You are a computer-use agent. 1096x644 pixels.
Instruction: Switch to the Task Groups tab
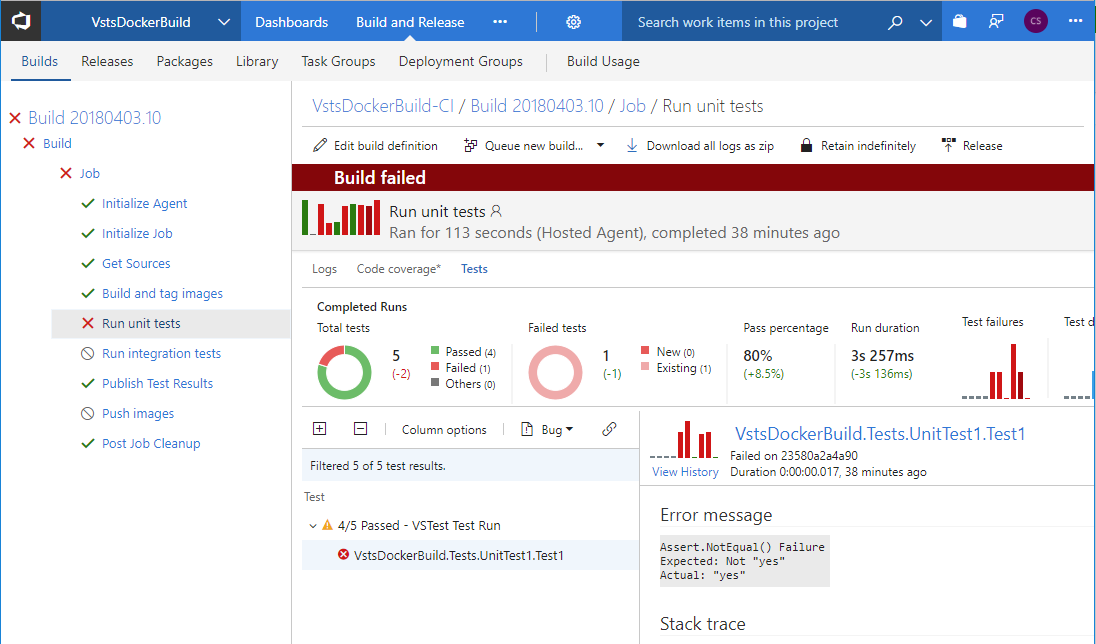pos(338,62)
